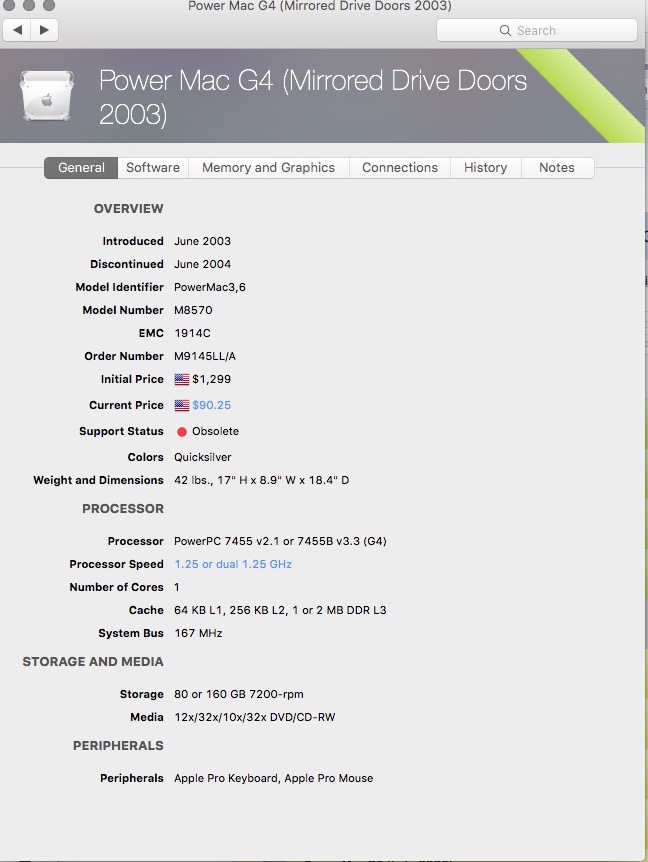648x862 pixels.
Task: Click the window title bar text
Action: [x=320, y=6]
